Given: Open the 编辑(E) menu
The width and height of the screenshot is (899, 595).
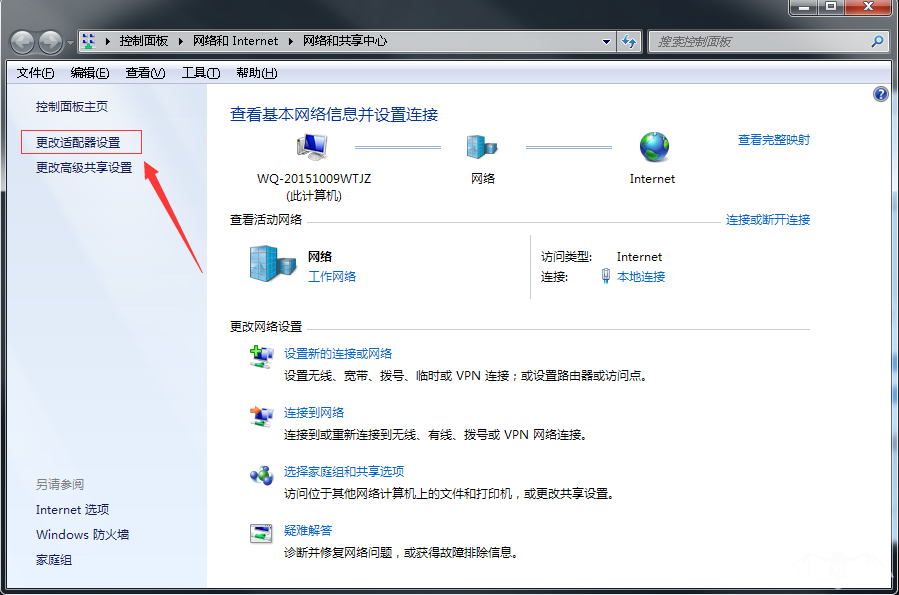Looking at the screenshot, I should click(90, 73).
